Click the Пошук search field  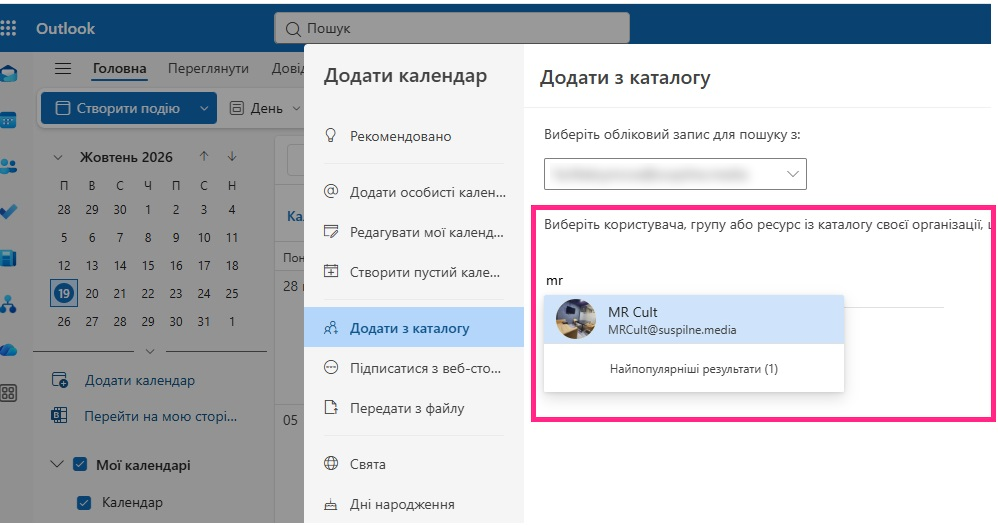click(452, 29)
